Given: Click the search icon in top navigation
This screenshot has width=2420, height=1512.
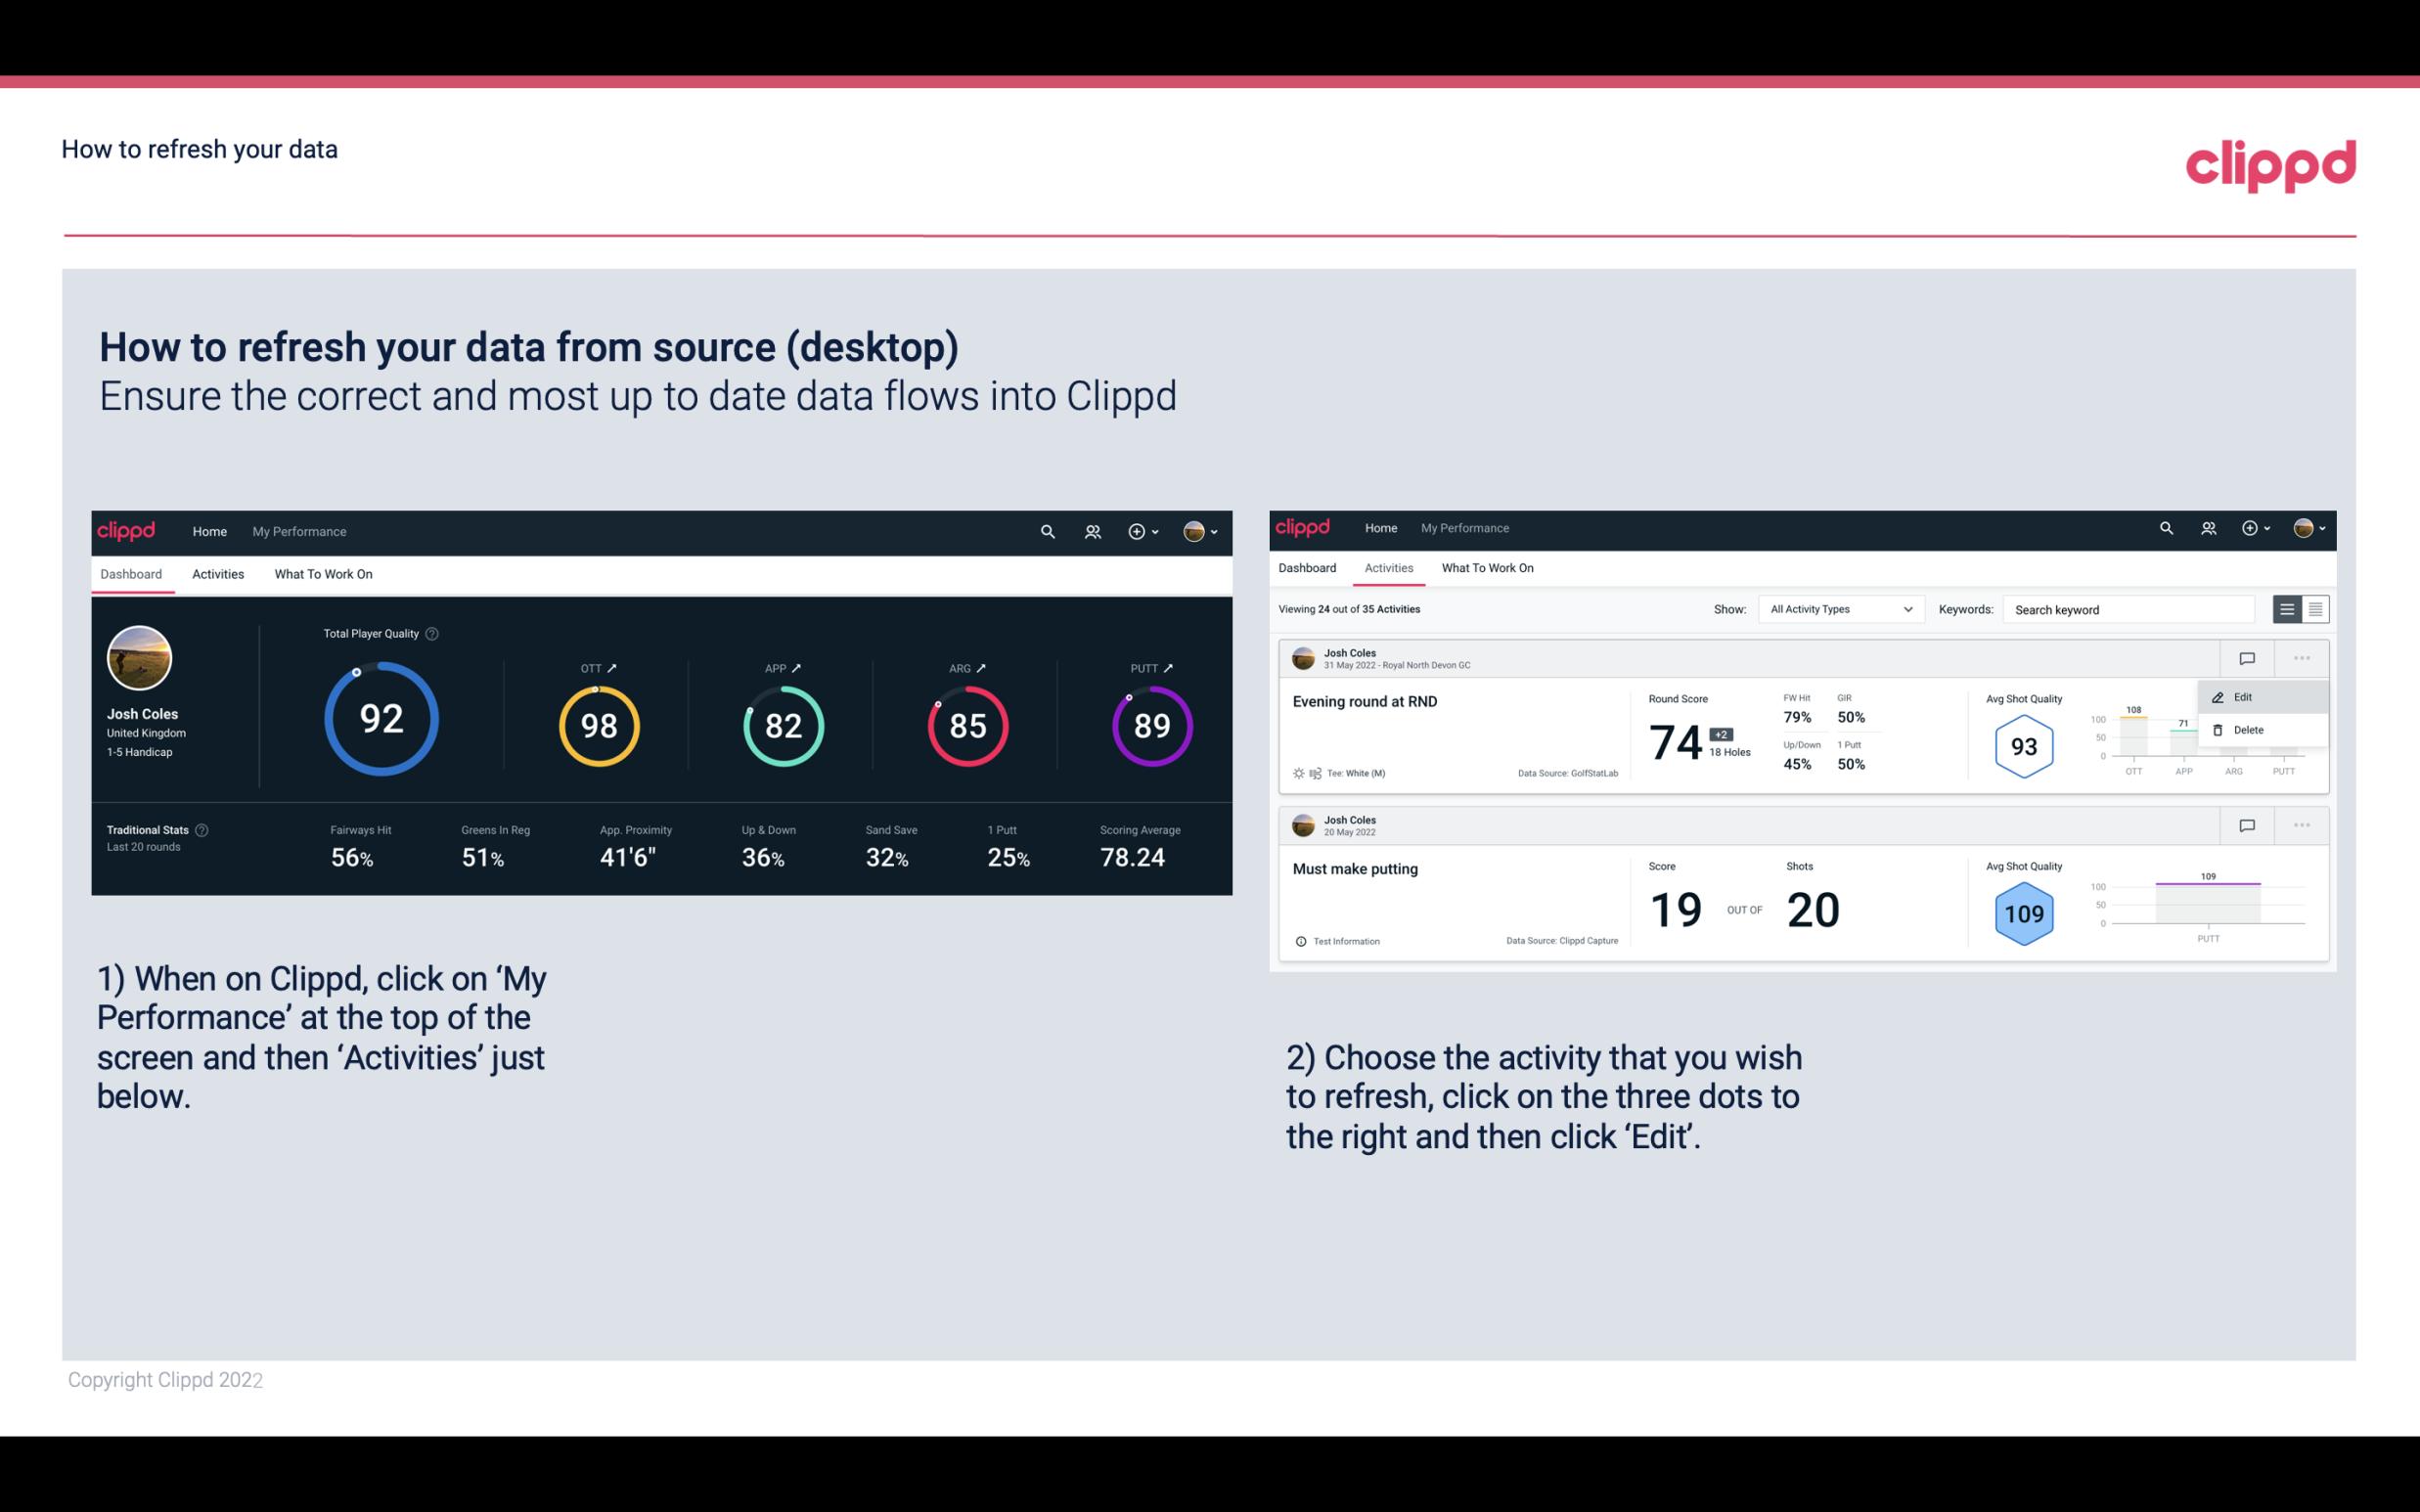Looking at the screenshot, I should click(x=1047, y=531).
